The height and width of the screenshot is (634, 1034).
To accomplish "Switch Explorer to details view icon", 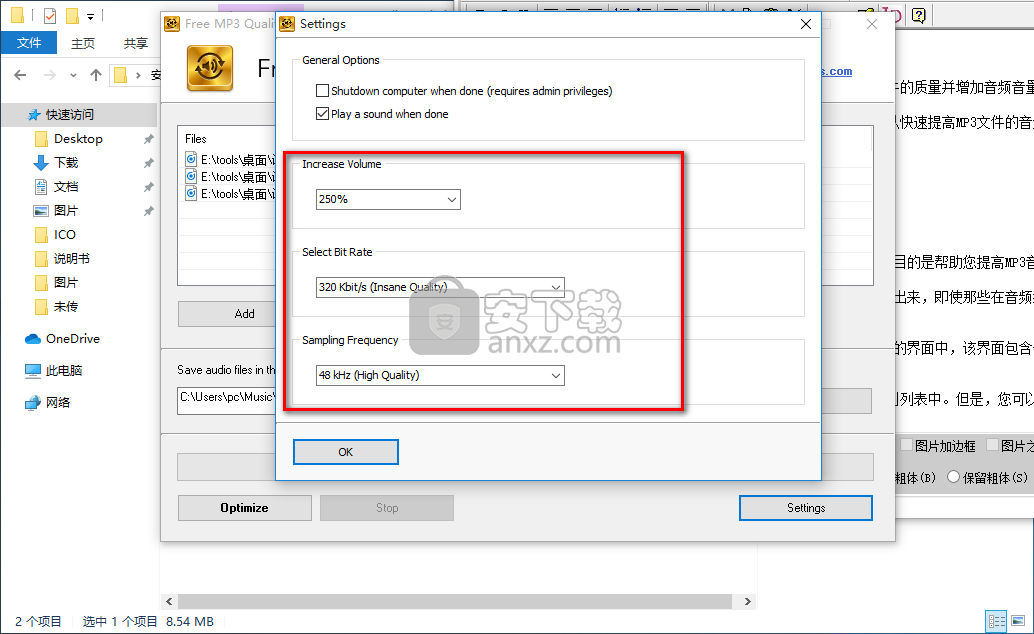I will [996, 621].
